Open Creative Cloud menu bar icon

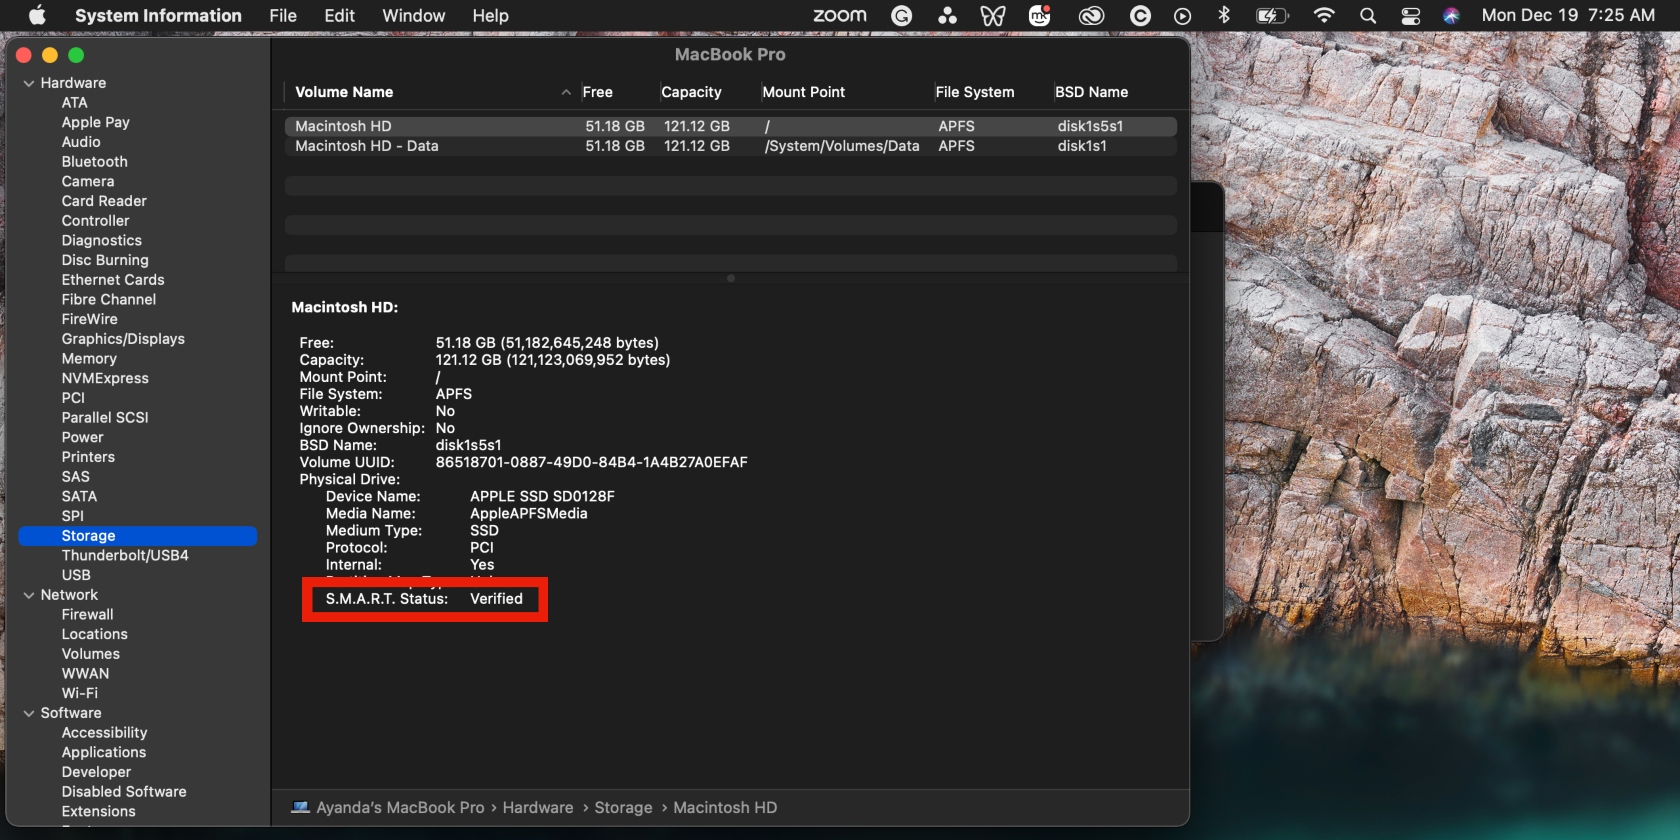pos(1091,15)
